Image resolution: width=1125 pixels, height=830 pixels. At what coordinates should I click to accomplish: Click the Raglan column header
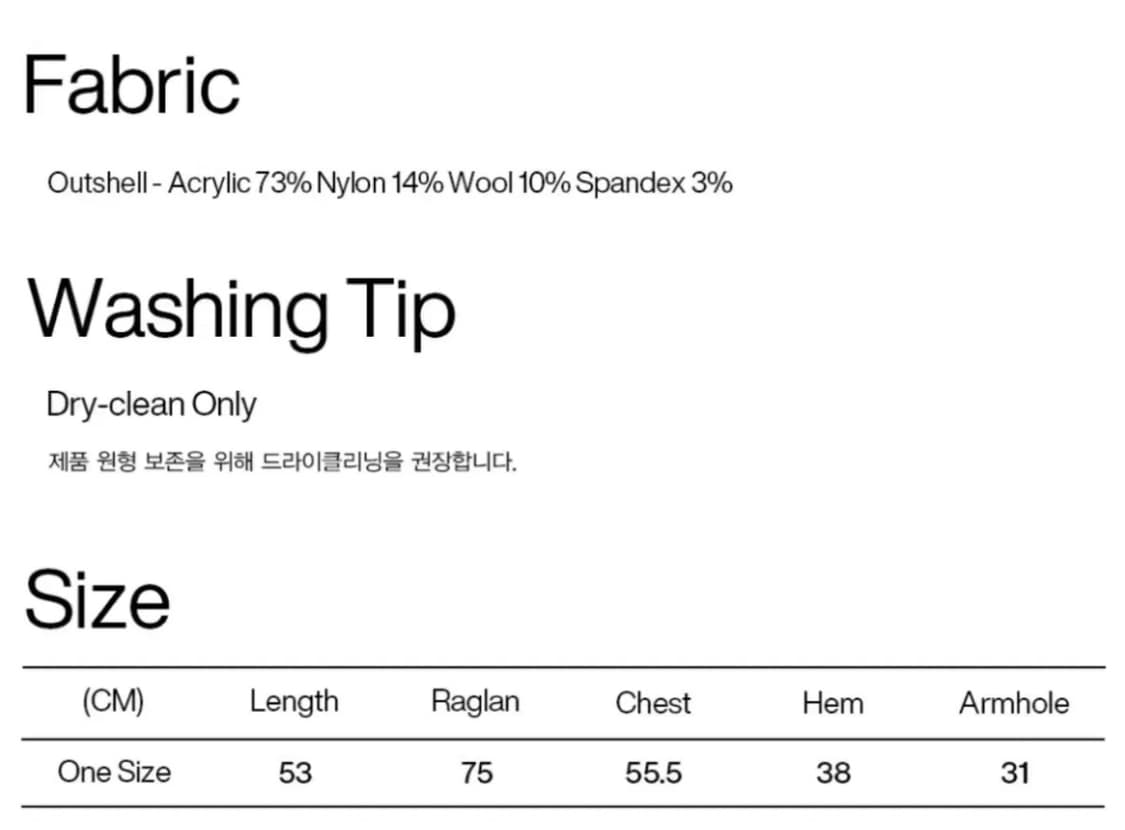(475, 702)
